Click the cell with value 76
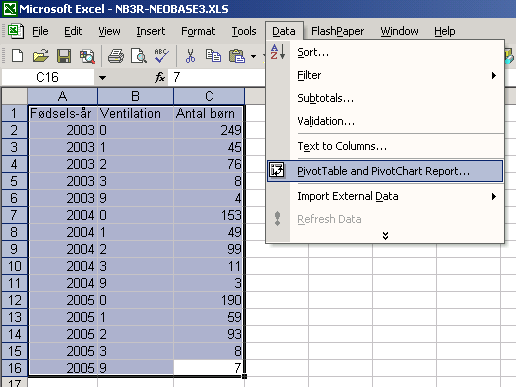 pyautogui.click(x=209, y=164)
